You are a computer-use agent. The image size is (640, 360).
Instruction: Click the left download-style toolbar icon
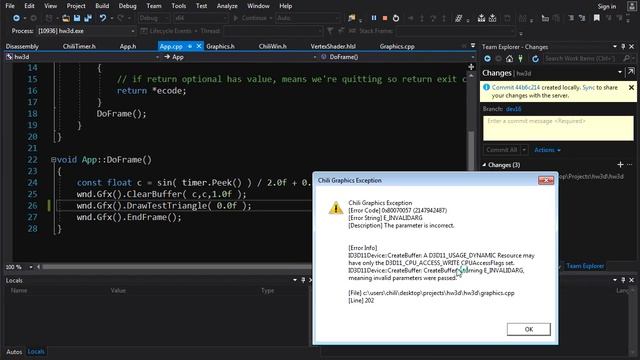(x=481, y=18)
